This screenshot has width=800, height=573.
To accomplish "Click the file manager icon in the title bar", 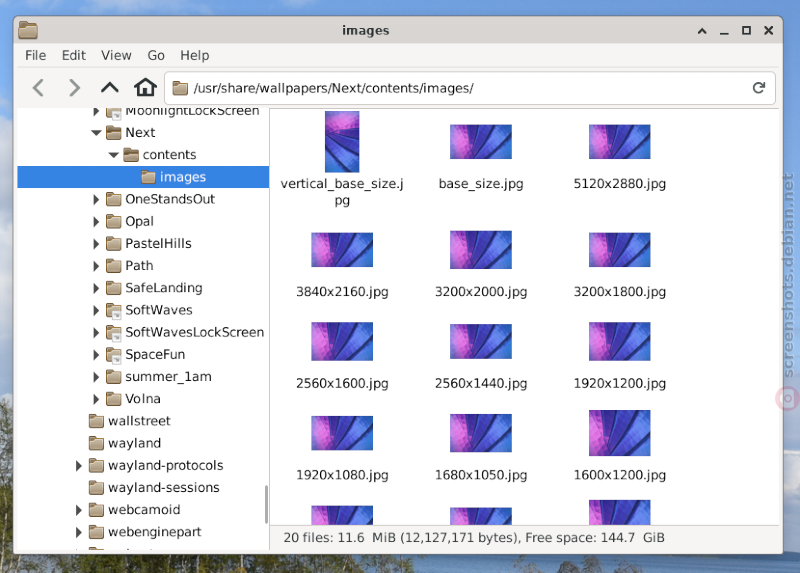I will 28,31.
